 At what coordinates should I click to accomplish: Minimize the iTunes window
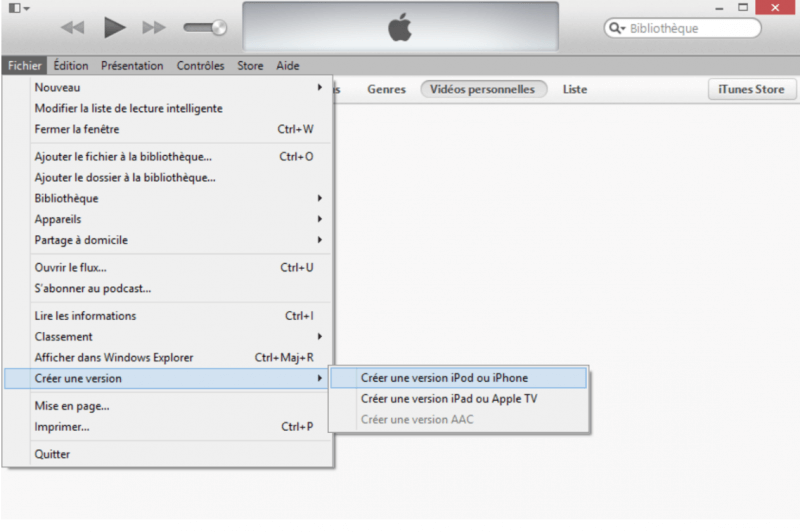click(x=719, y=8)
